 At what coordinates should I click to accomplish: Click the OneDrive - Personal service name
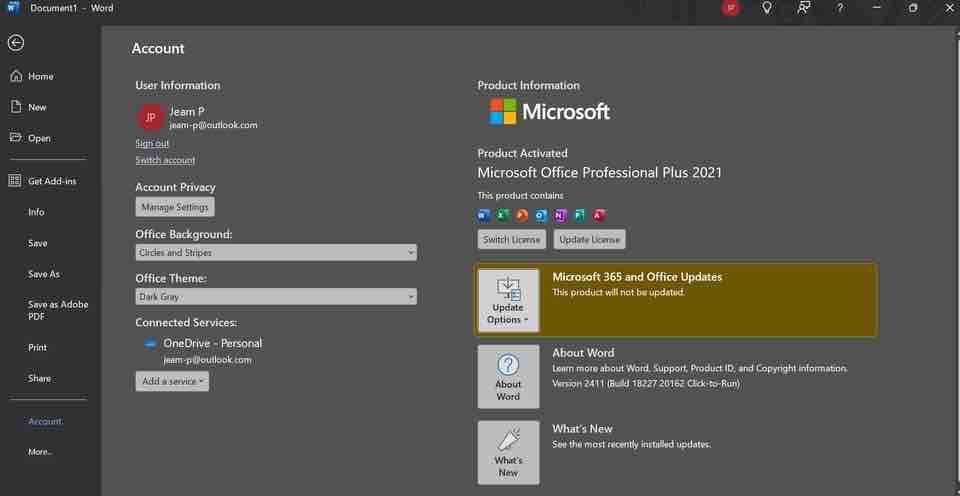pos(212,344)
